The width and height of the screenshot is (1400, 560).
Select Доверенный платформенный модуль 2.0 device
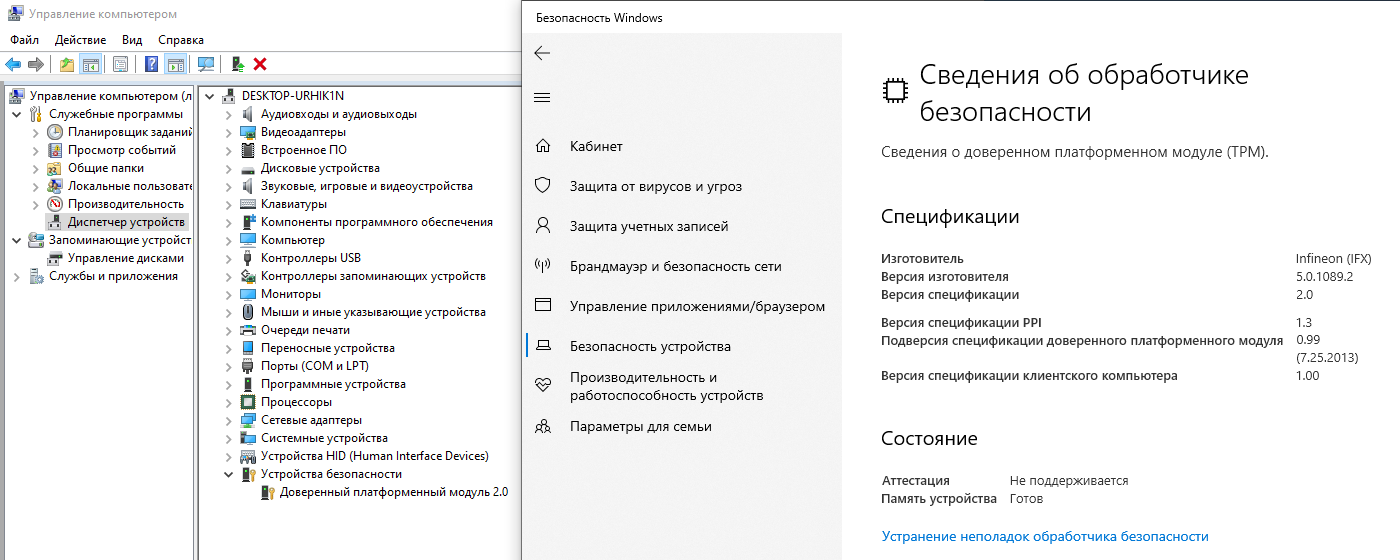(393, 492)
